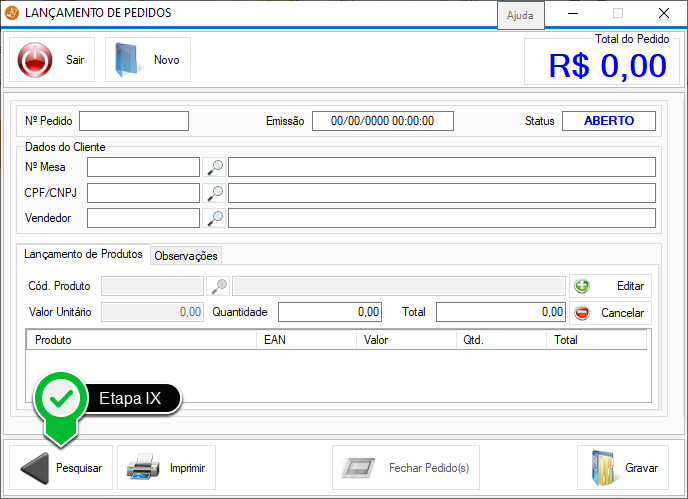The image size is (688, 499).
Task: Click the blue folder icon for Novo
Action: 127,60
